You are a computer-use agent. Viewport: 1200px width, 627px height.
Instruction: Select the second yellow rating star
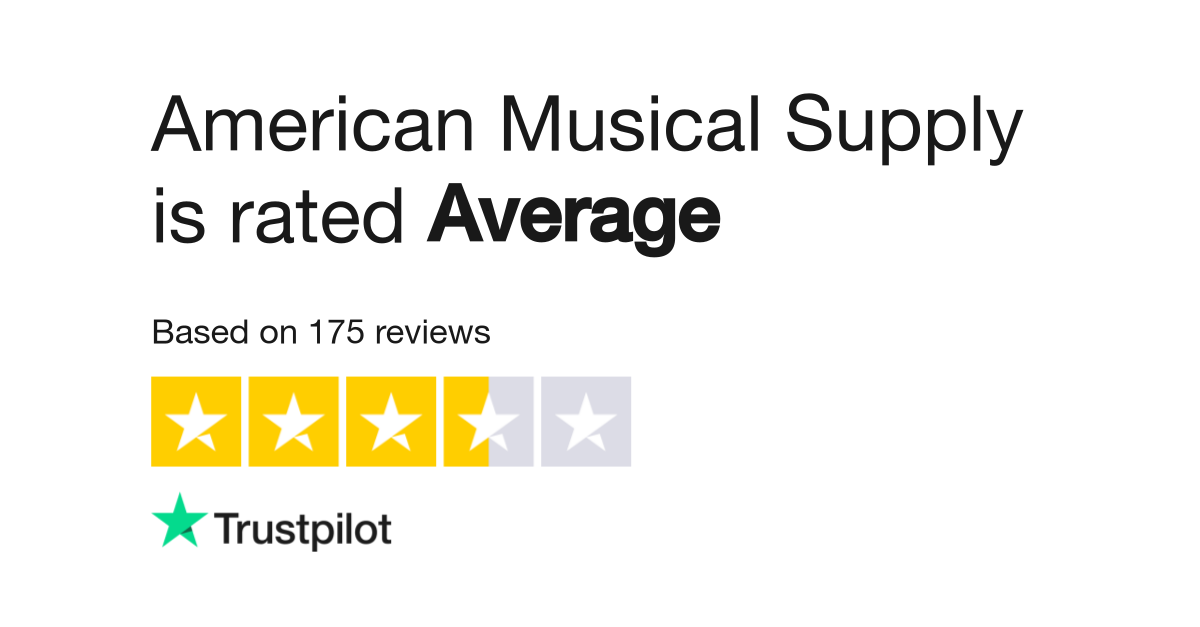click(x=293, y=421)
